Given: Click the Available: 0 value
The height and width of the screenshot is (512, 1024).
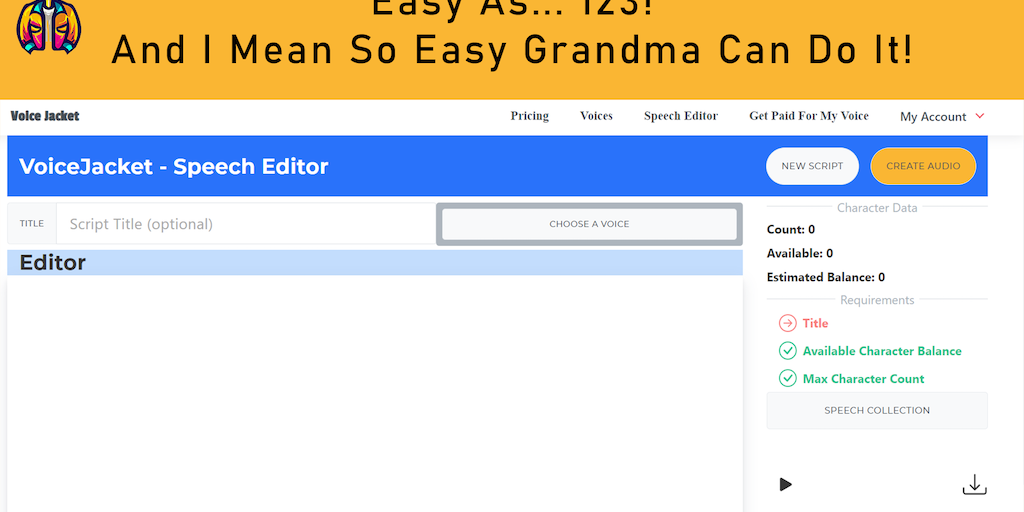Looking at the screenshot, I should pos(800,253).
